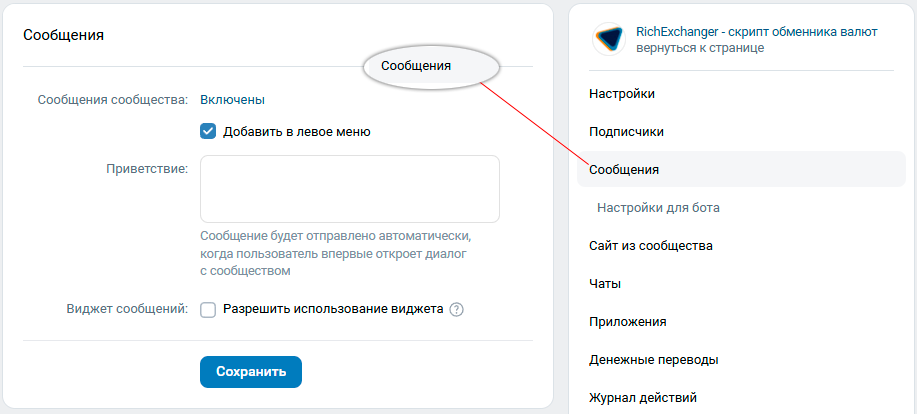Enable Разрешить использование виджета checkbox
The width and height of the screenshot is (917, 414).
coord(208,309)
